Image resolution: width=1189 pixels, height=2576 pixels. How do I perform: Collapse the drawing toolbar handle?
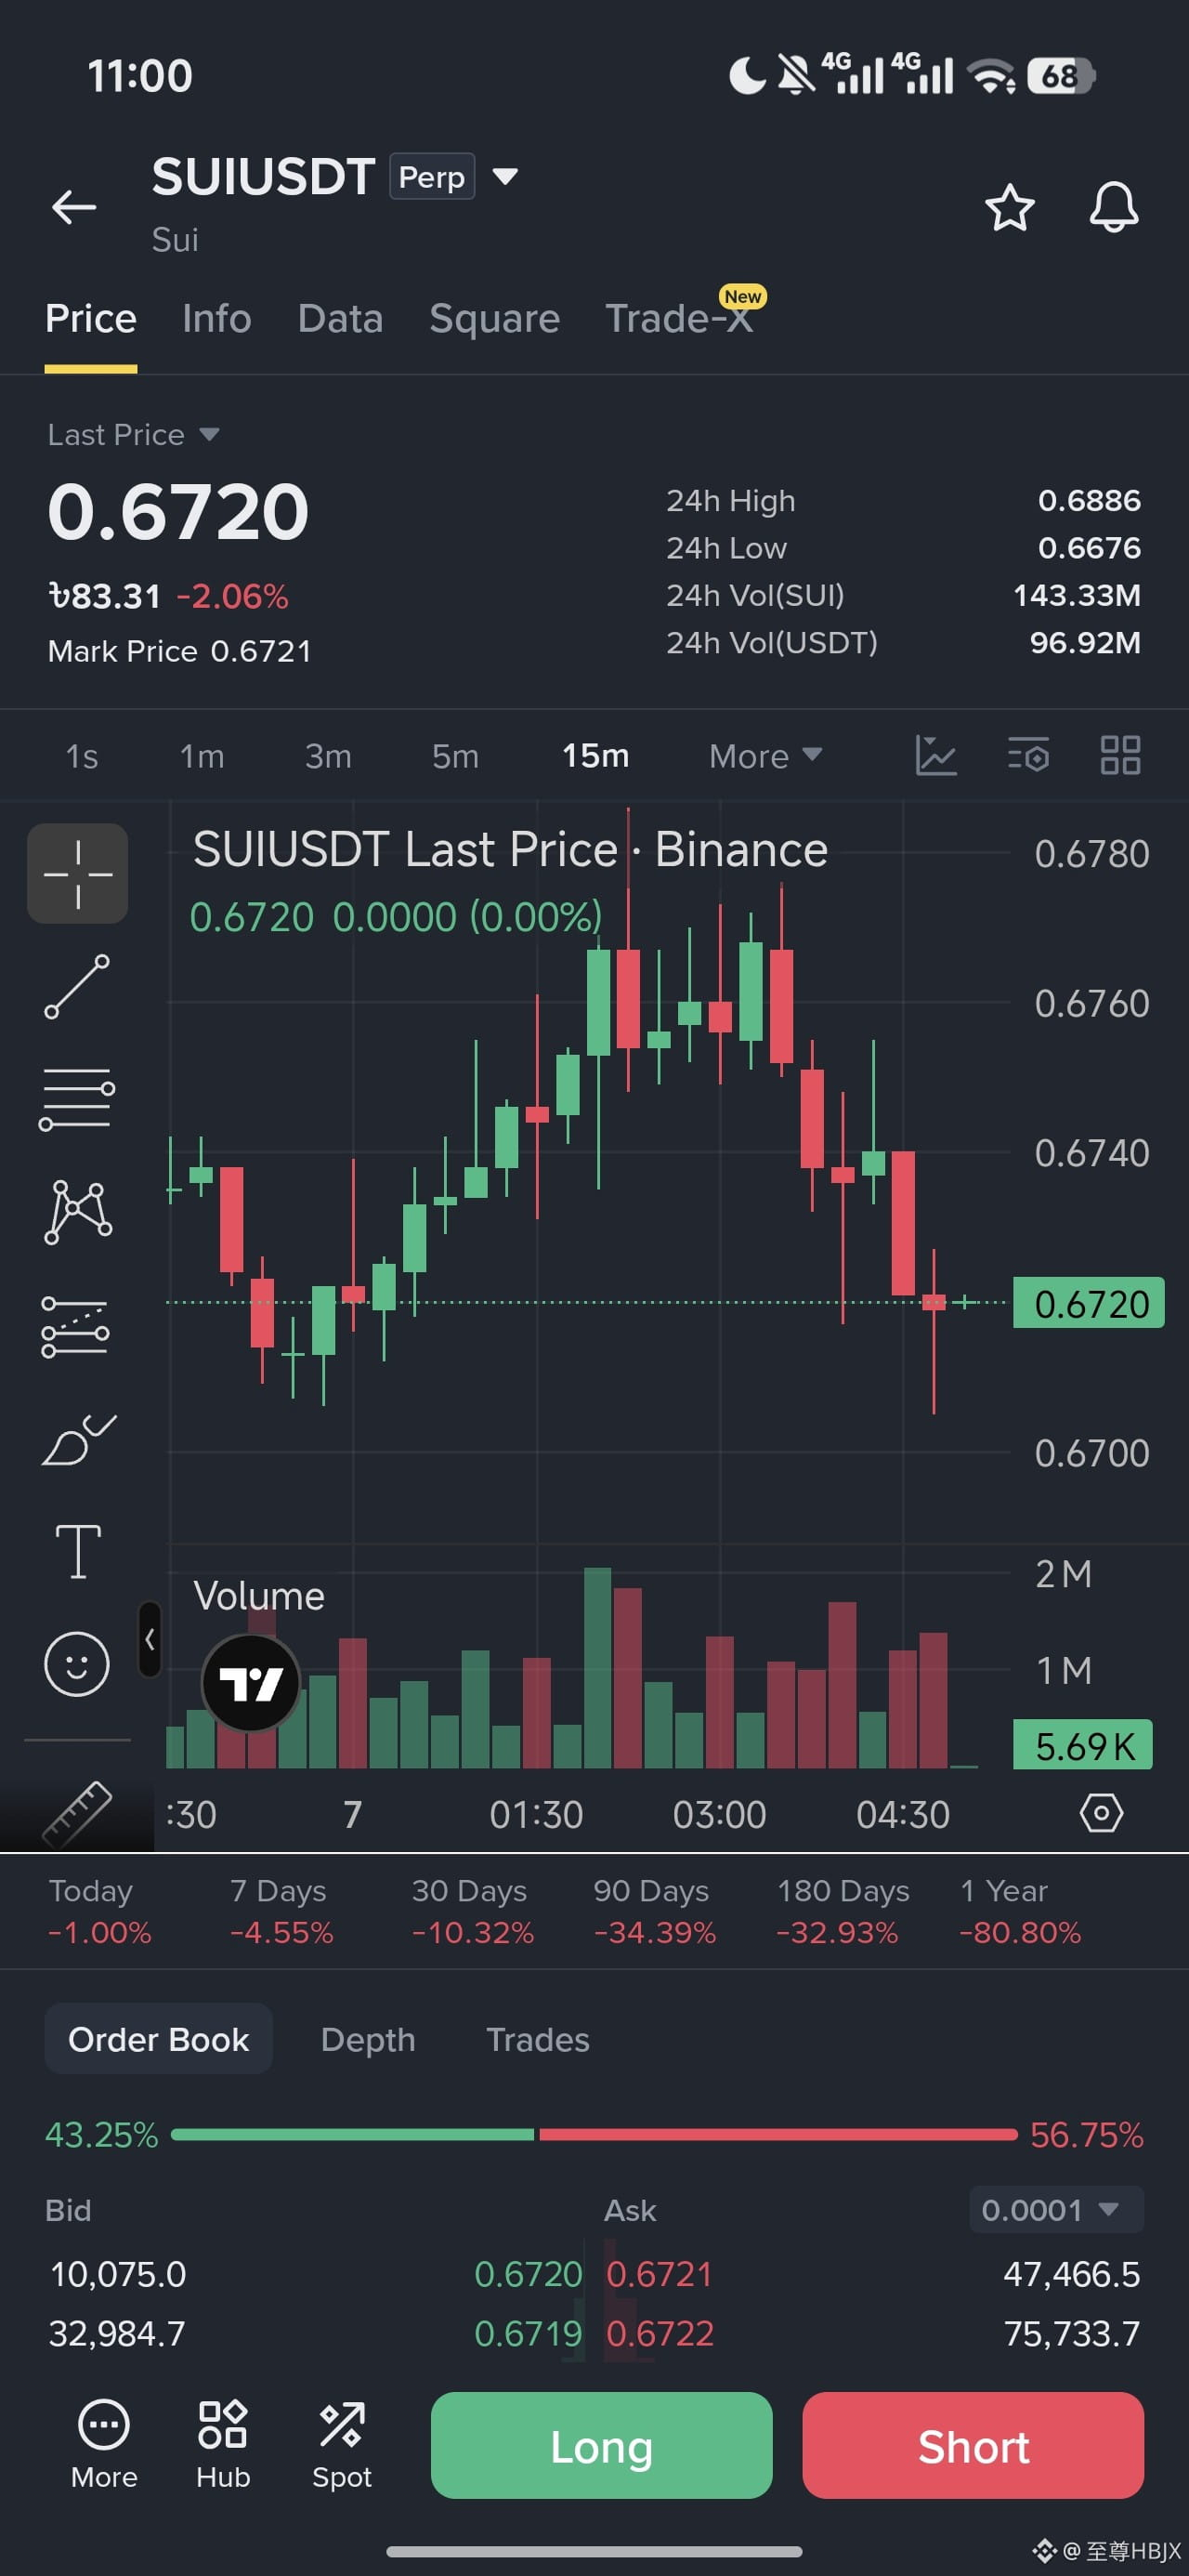(149, 1639)
